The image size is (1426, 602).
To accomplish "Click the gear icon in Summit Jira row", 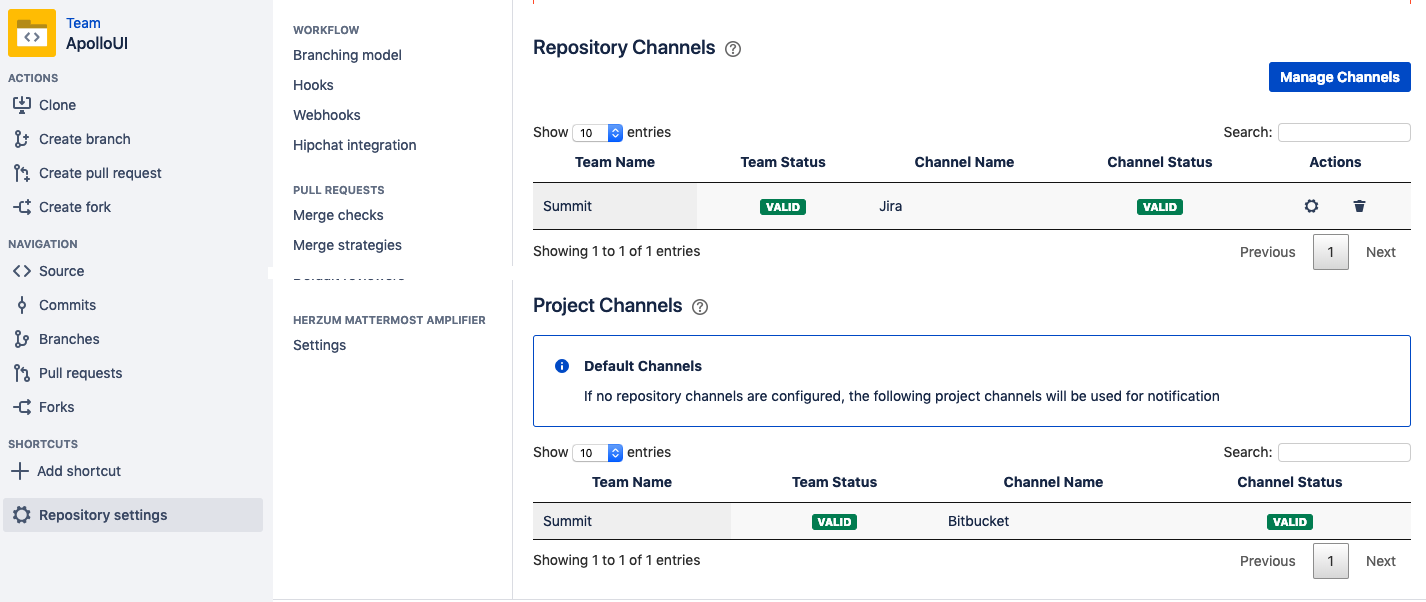I will pos(1311,206).
